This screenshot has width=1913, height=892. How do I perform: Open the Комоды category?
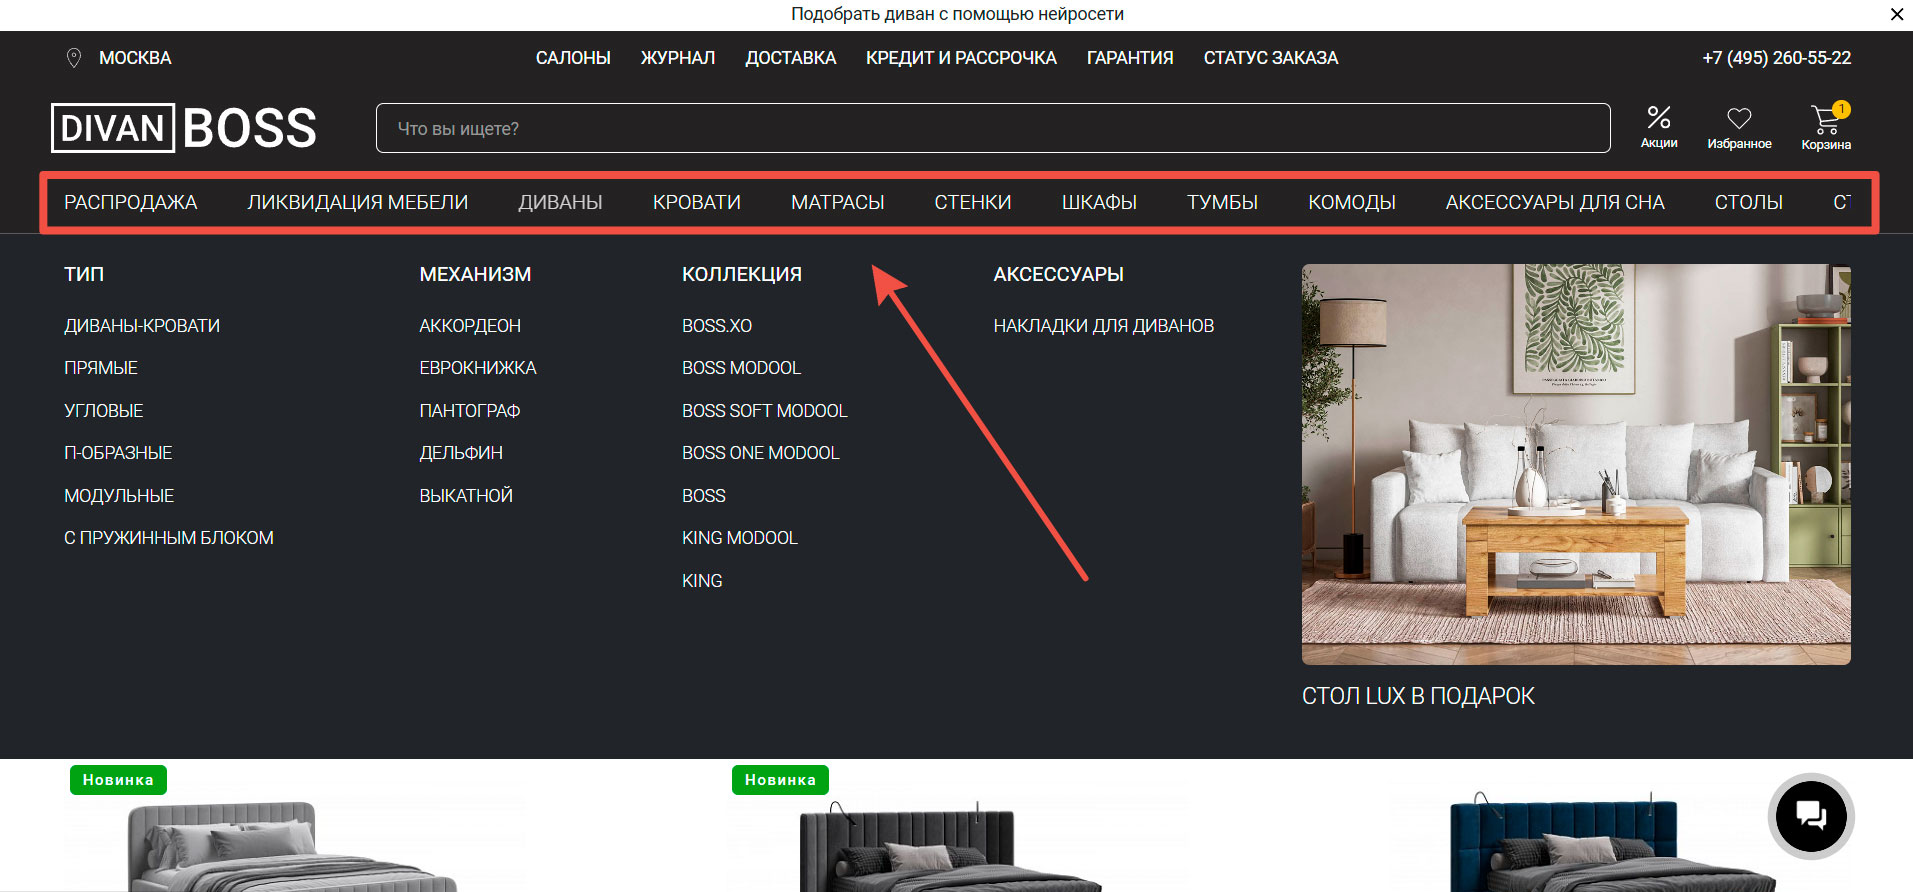(1352, 202)
